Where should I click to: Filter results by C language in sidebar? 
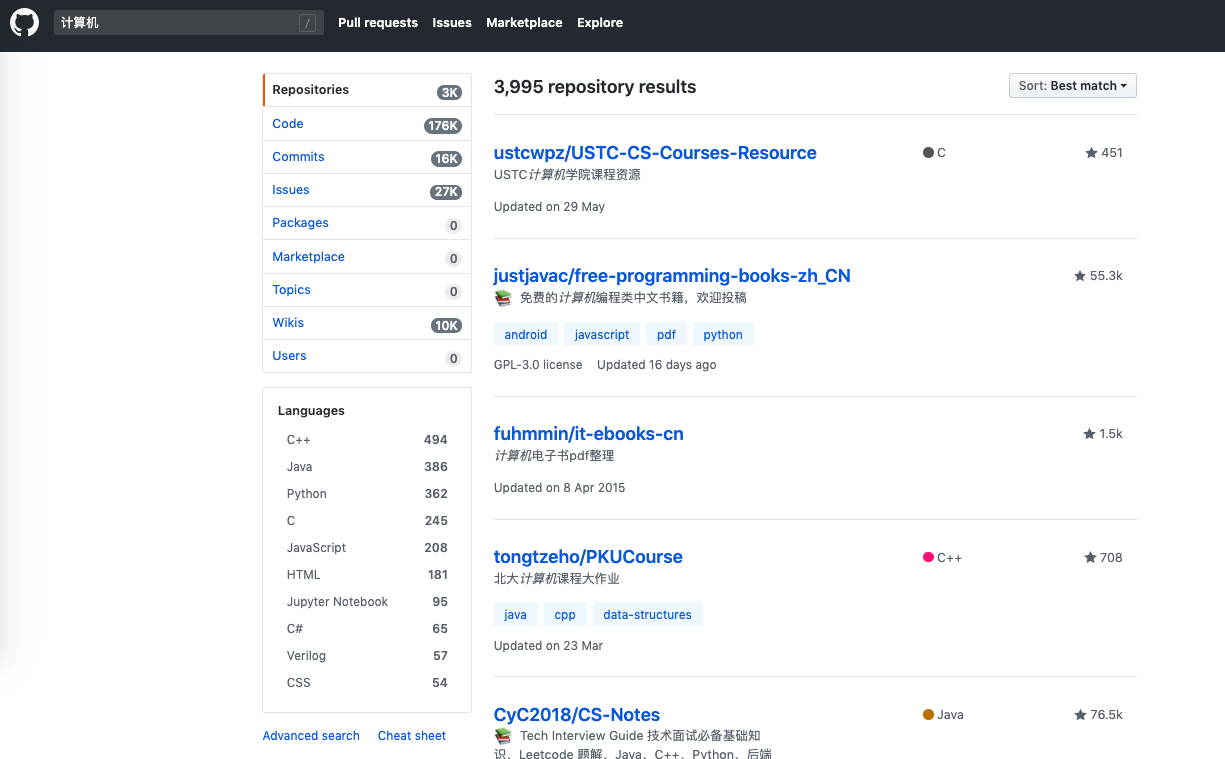tap(367, 521)
